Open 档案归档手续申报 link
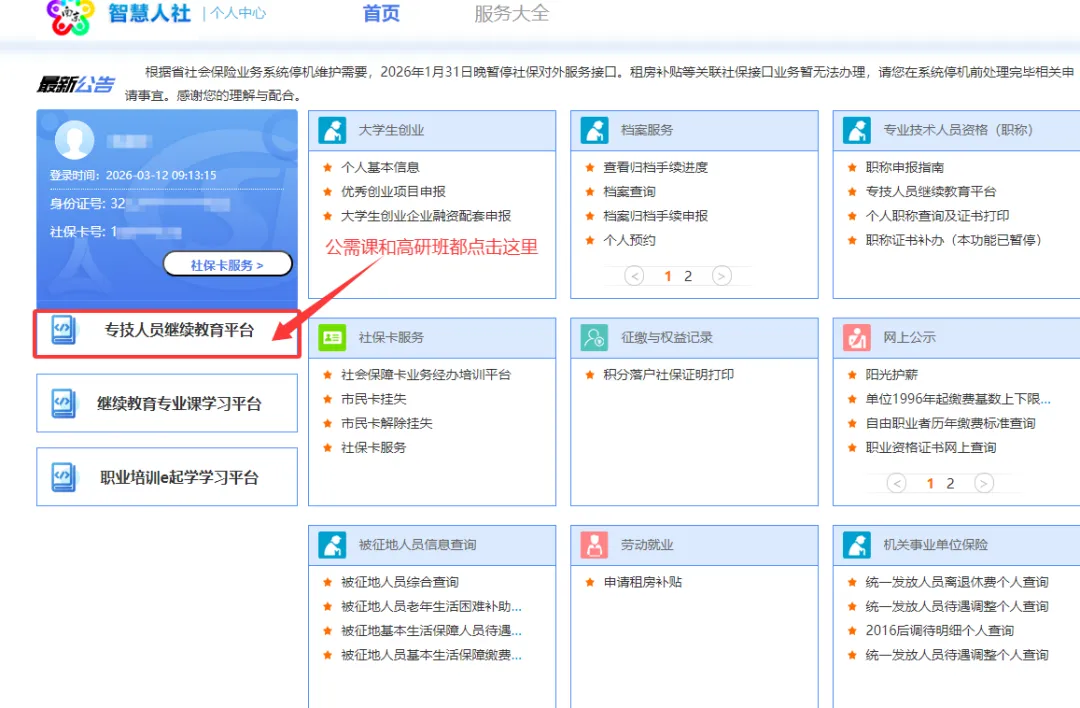 (x=656, y=216)
